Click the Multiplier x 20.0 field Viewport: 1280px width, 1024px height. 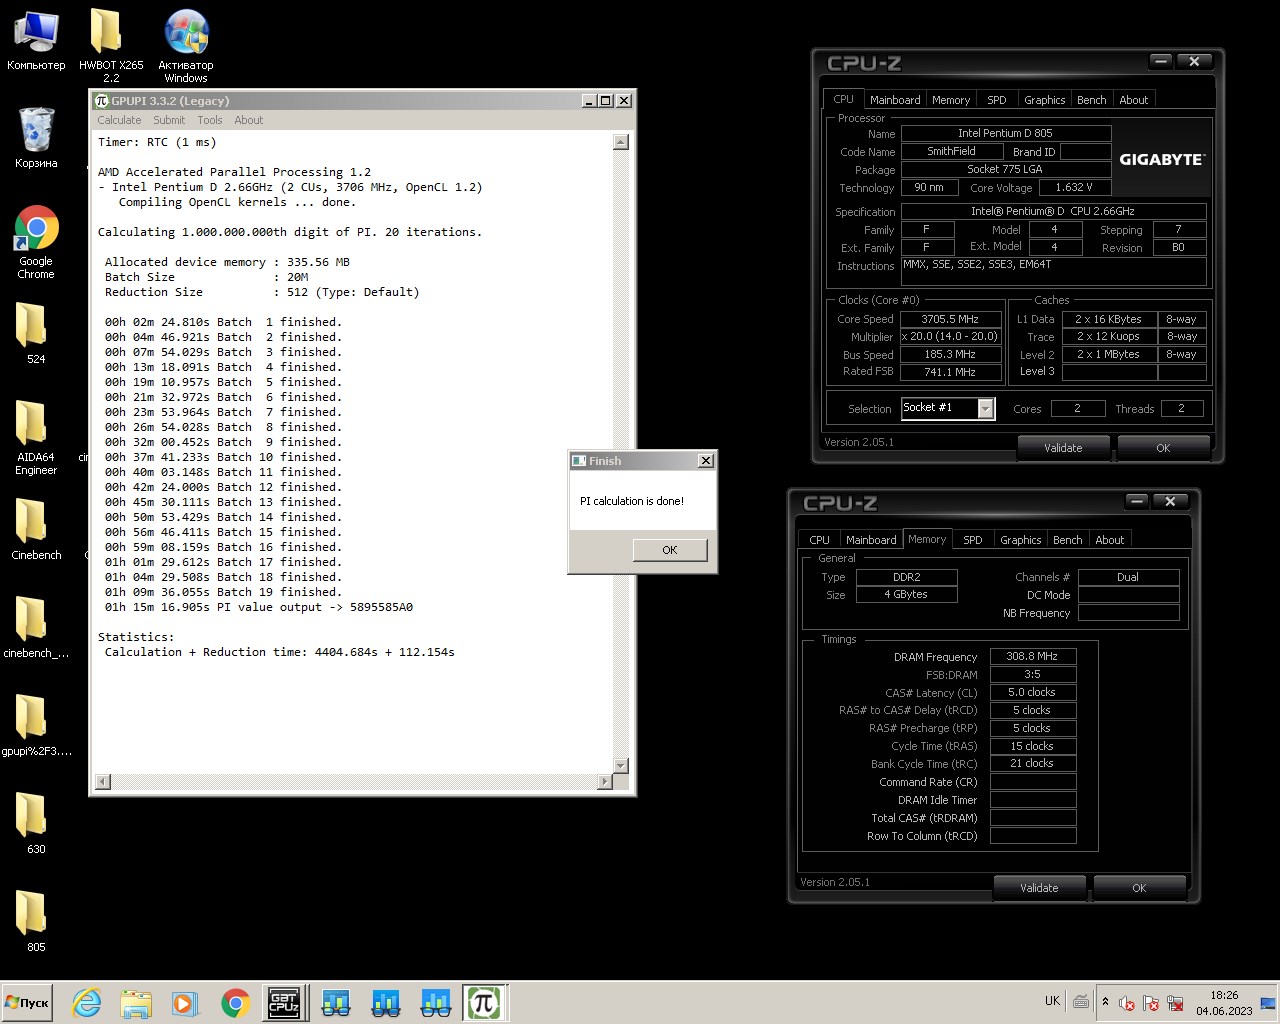pos(950,337)
